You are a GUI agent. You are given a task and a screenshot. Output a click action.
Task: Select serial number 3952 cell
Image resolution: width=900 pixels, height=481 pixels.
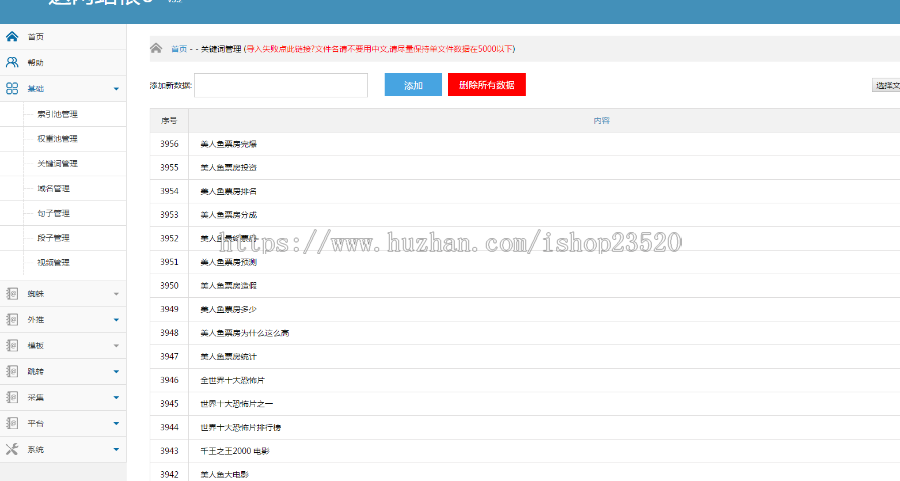pos(169,238)
